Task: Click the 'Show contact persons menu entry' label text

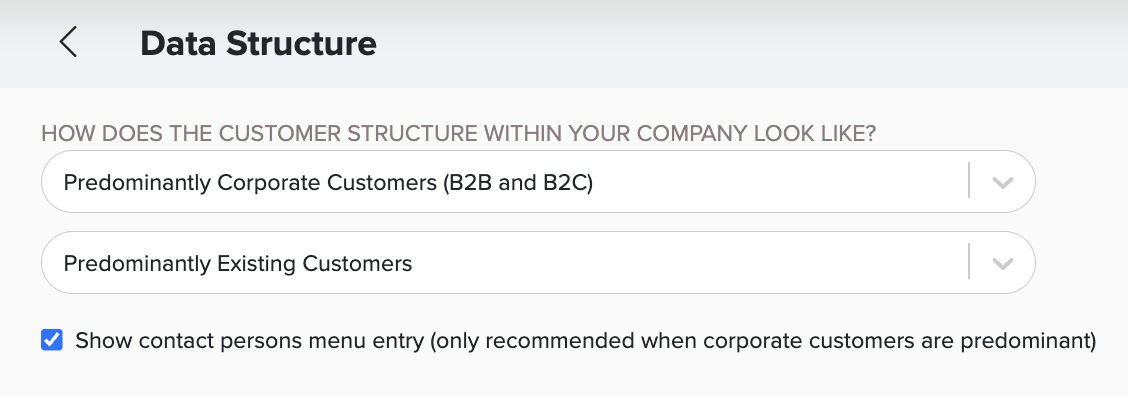Action: [x=250, y=341]
